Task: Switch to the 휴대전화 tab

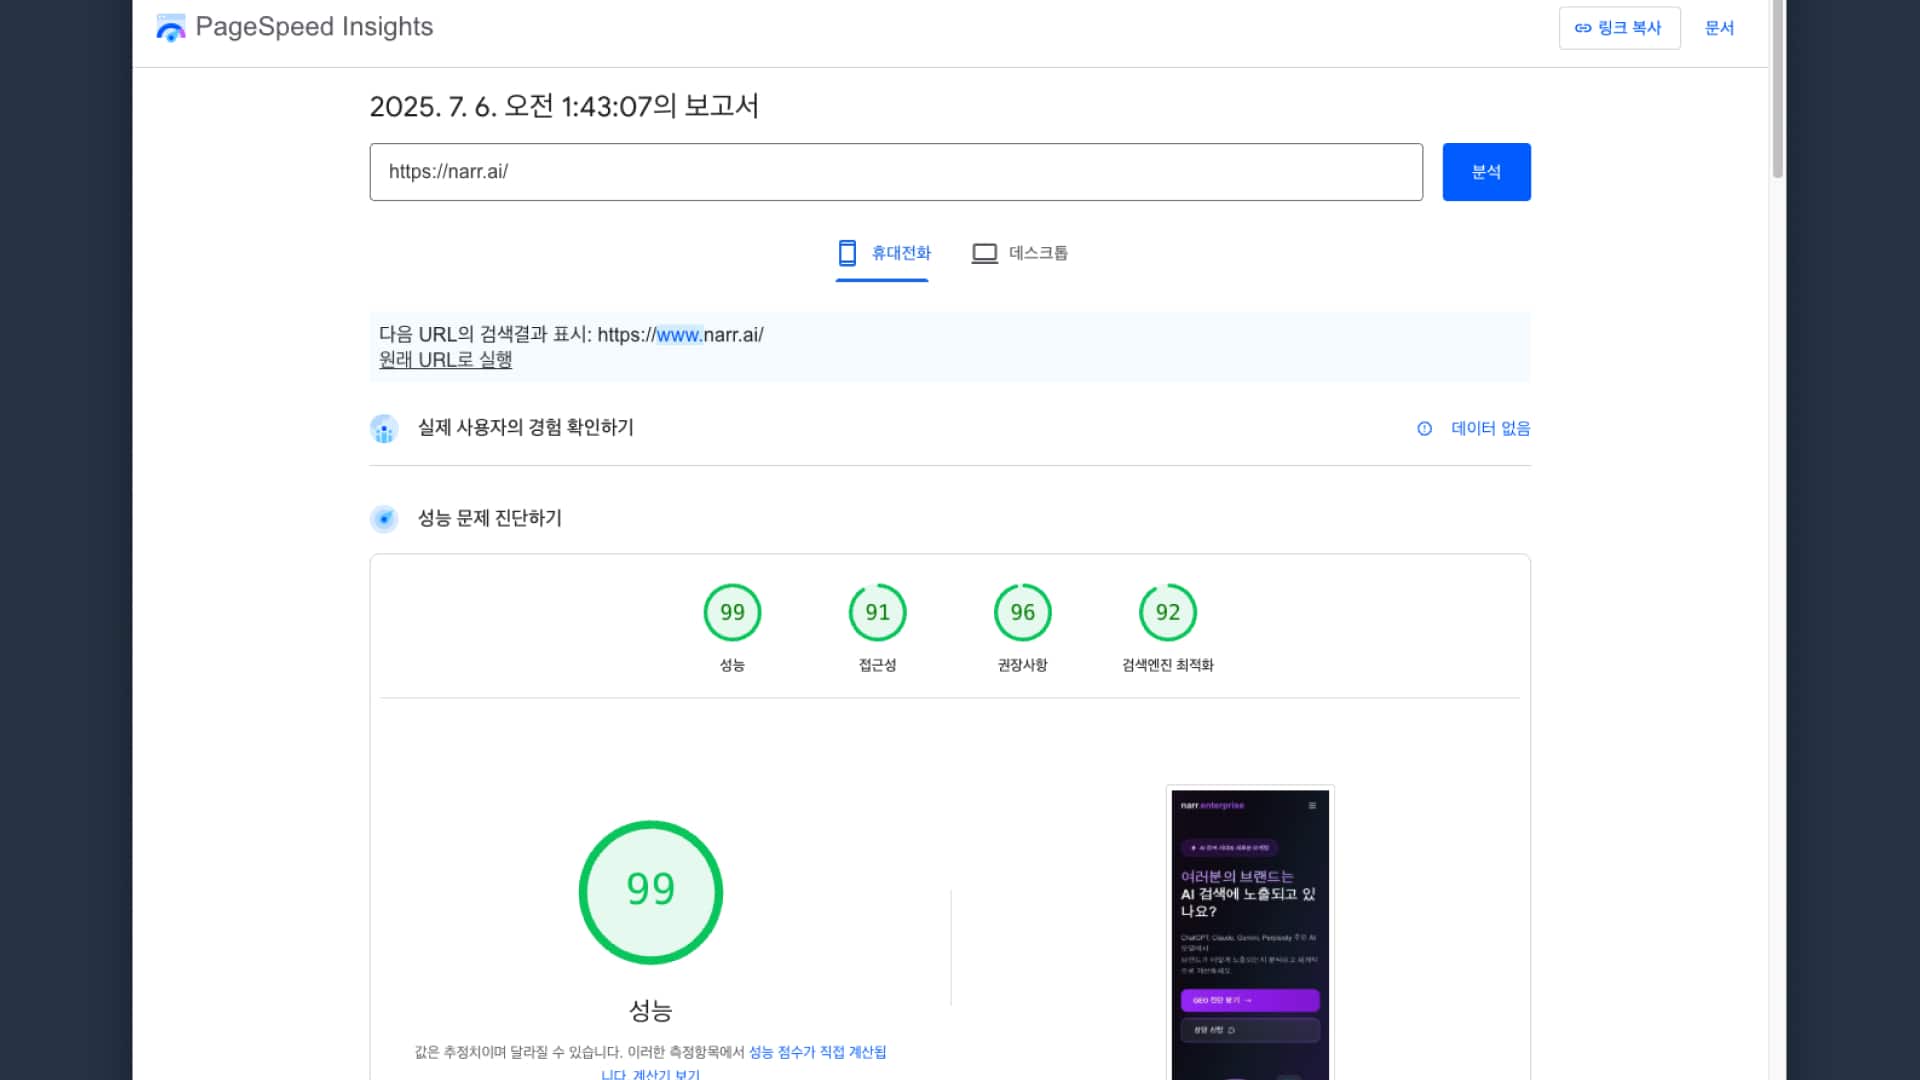Action: point(883,253)
